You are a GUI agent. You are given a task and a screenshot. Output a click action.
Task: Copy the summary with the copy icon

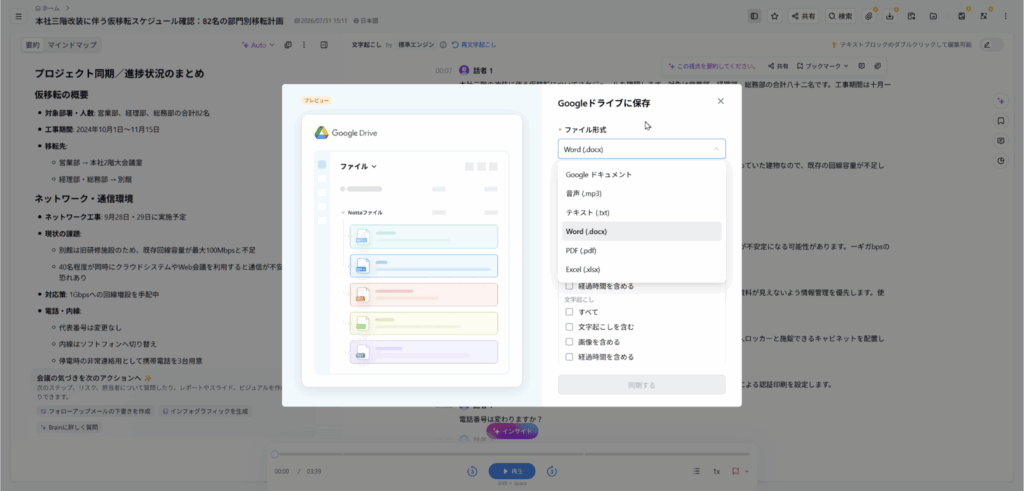288,45
